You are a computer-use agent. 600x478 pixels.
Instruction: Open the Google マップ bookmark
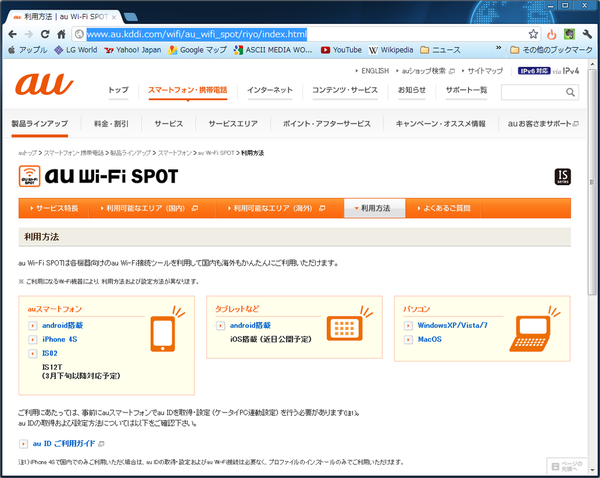pyautogui.click(x=197, y=50)
